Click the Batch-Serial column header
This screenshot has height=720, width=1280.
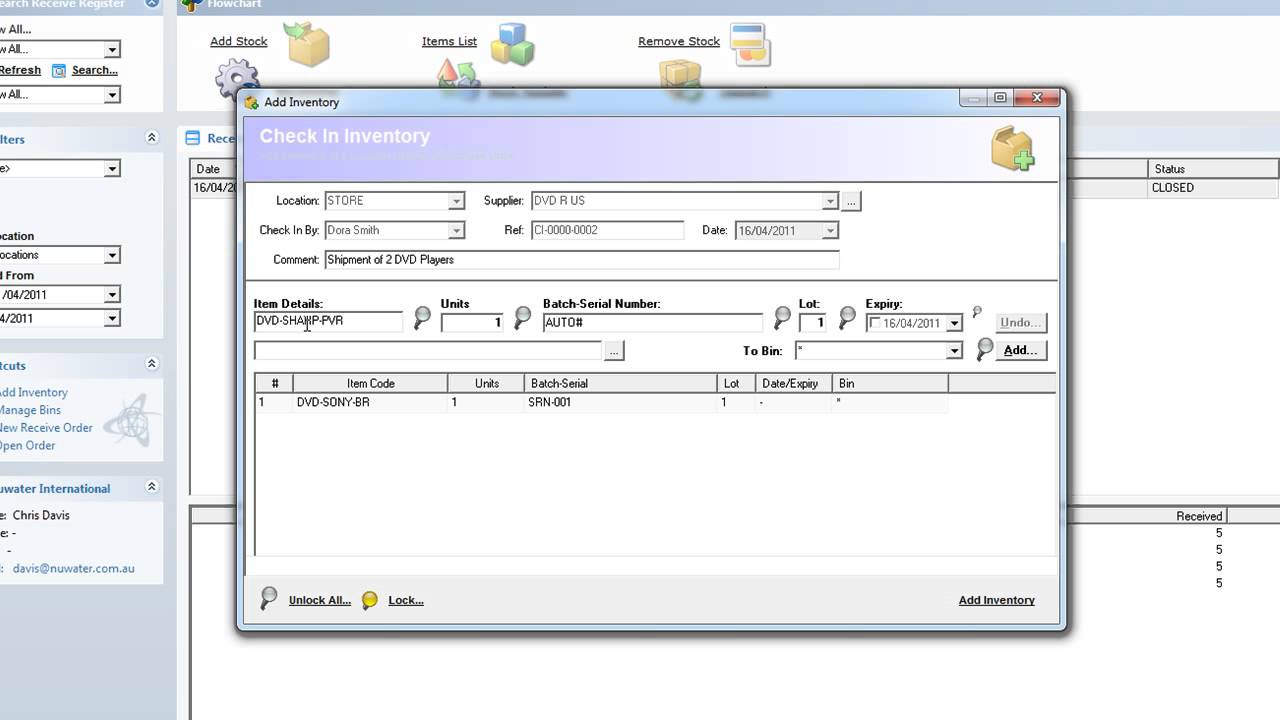point(621,383)
